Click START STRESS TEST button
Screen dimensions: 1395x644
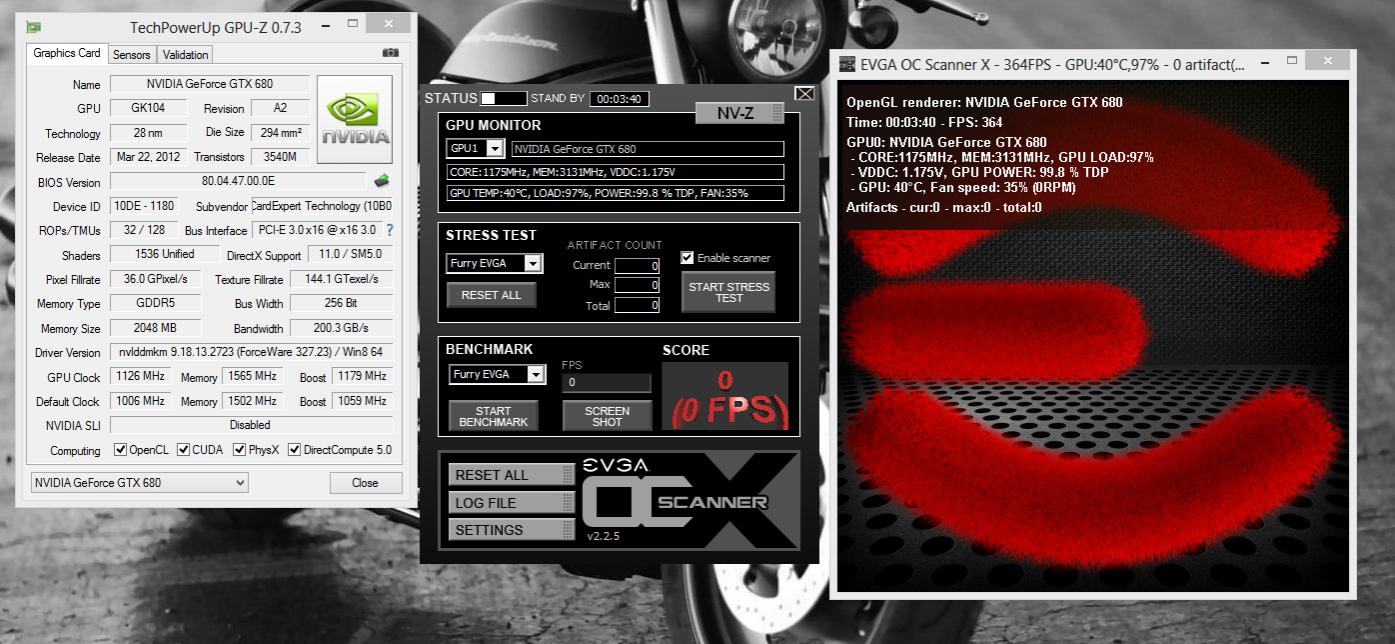click(x=729, y=292)
